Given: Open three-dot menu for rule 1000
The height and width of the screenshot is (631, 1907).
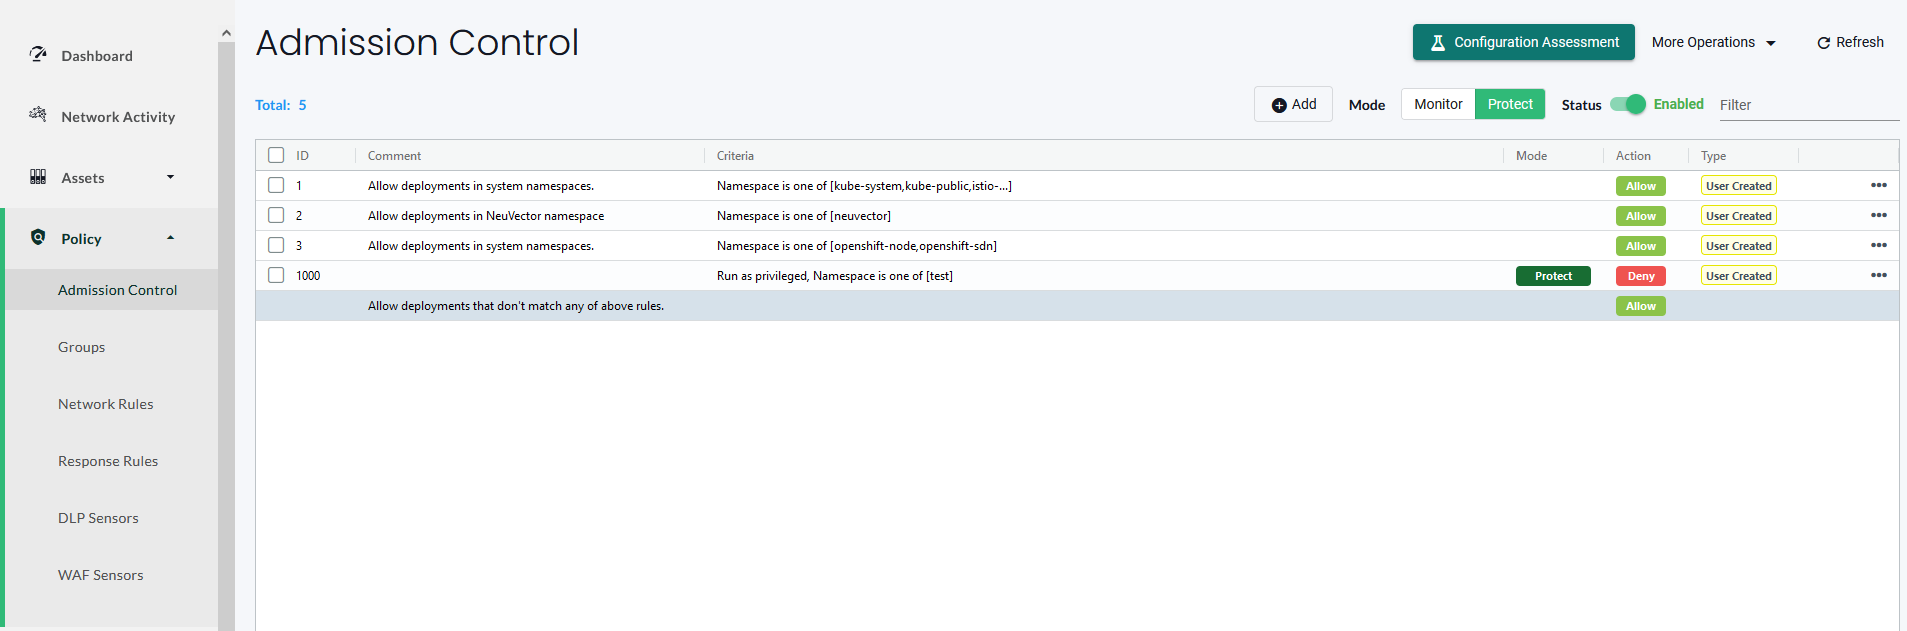Looking at the screenshot, I should click(1879, 275).
